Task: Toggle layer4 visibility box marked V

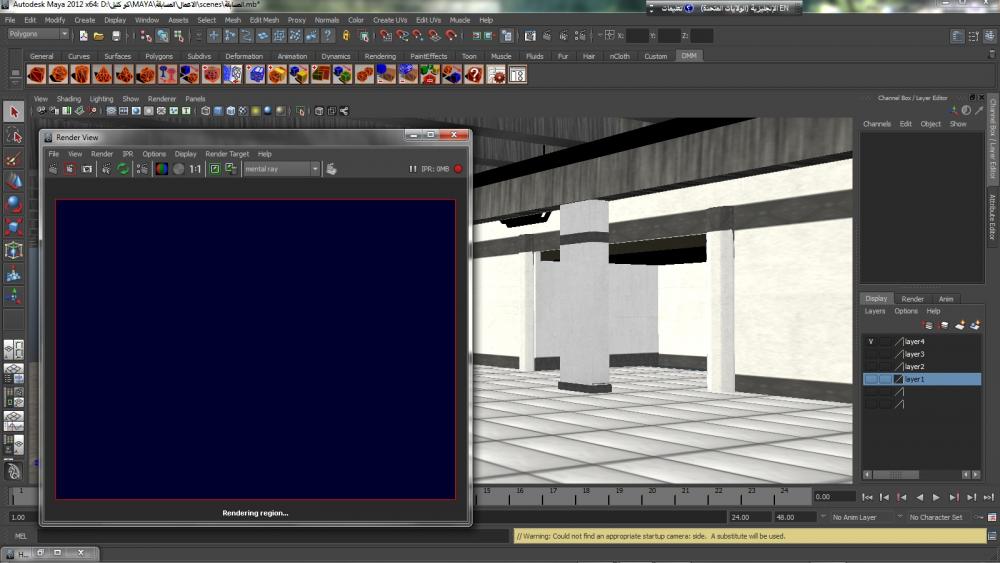Action: coord(870,342)
